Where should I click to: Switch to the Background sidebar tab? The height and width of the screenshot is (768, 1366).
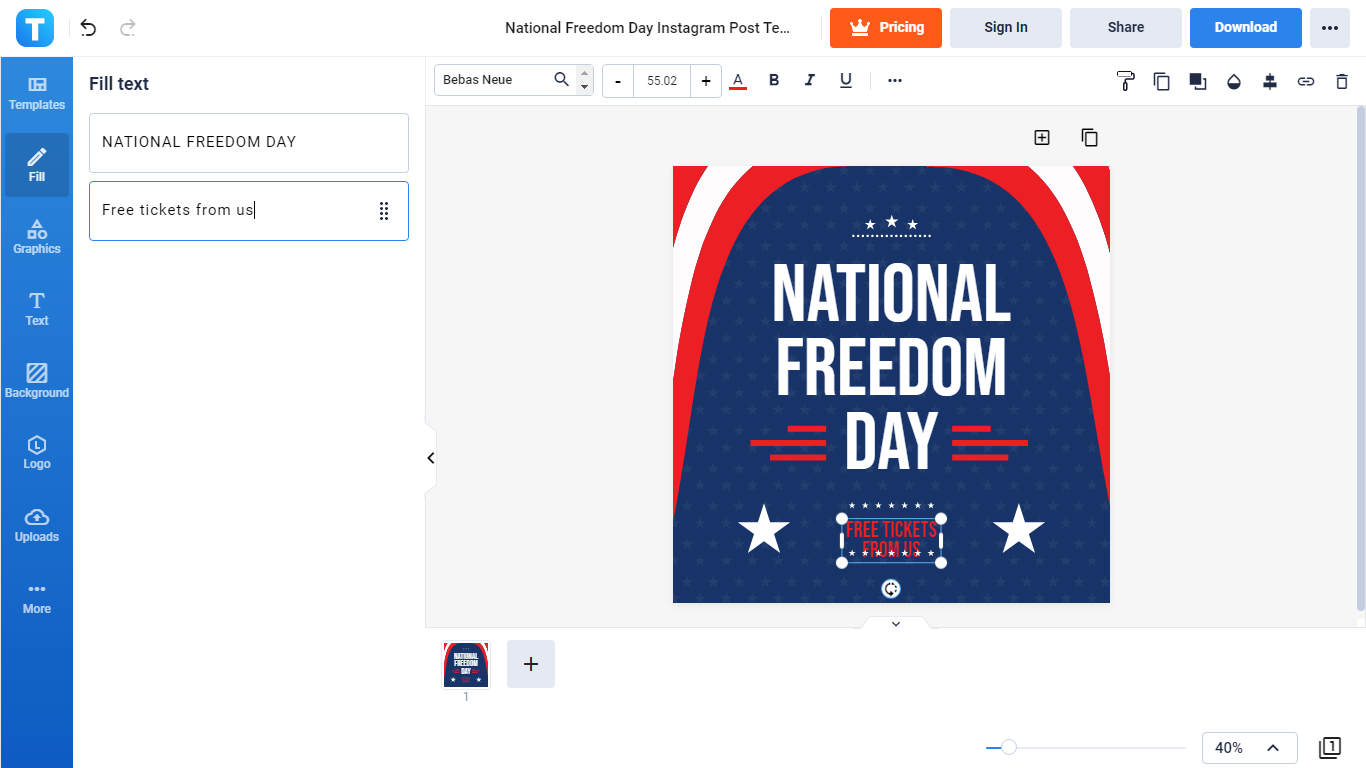(37, 381)
